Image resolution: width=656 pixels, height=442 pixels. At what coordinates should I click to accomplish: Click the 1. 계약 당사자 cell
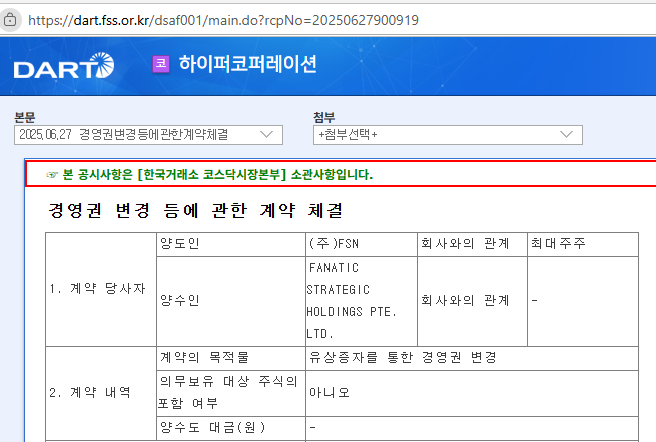click(x=101, y=289)
